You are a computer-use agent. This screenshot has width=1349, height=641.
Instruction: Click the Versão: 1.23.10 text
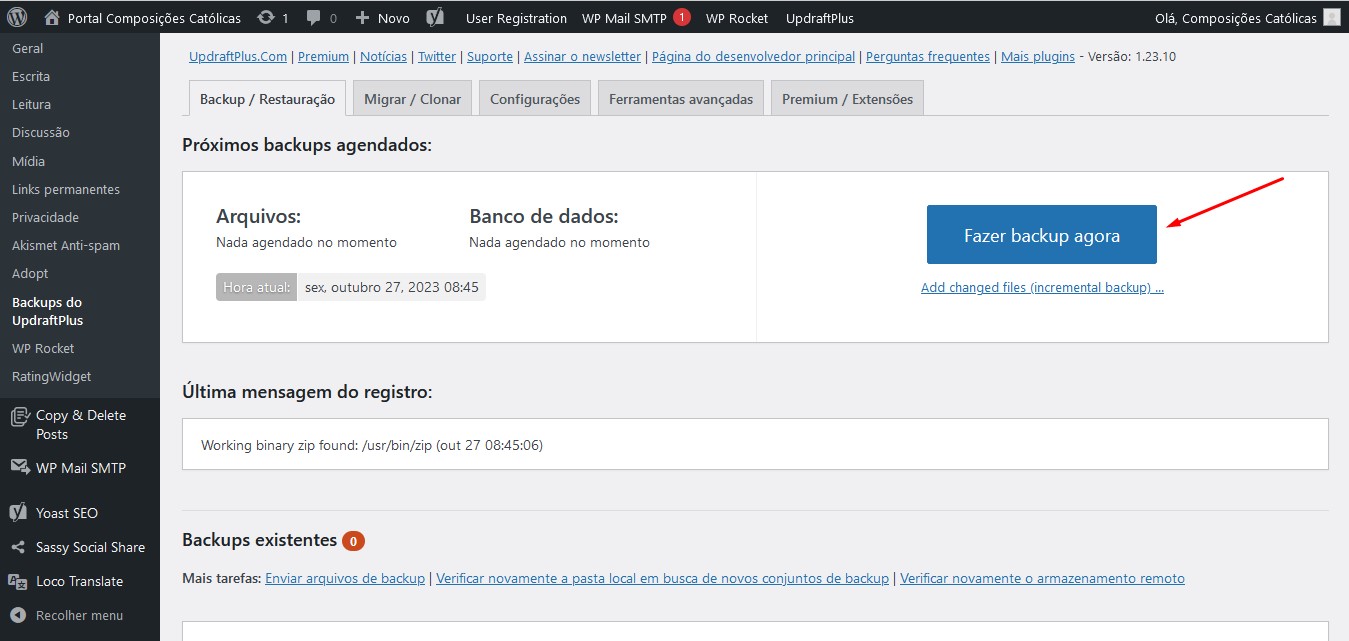click(1131, 57)
